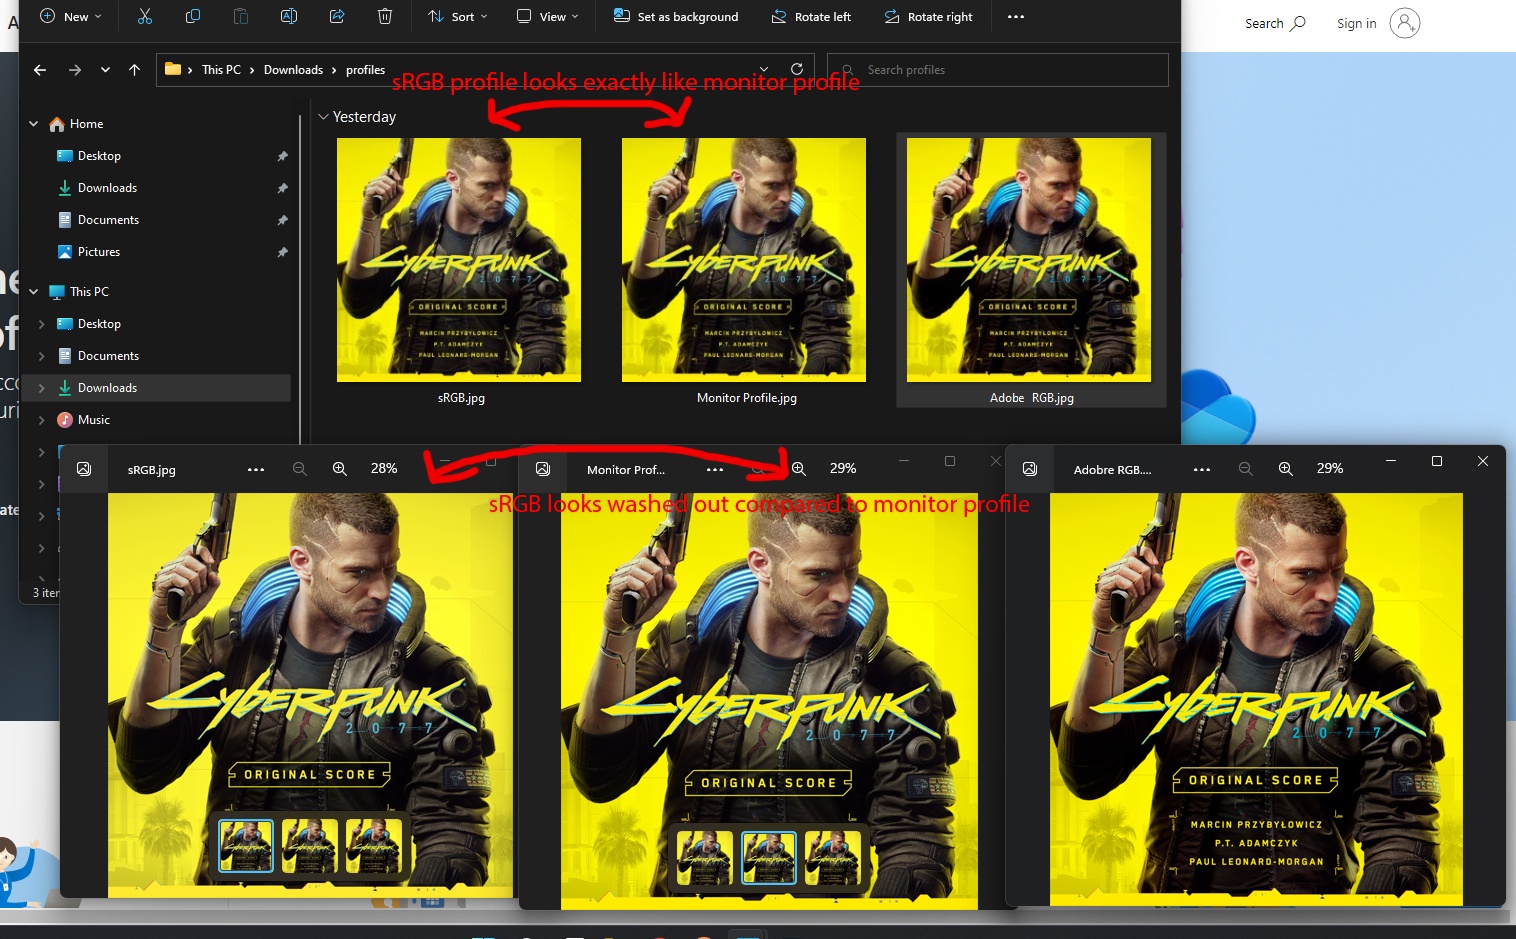
Task: Open recent locations dropdown arrow
Action: coord(105,70)
